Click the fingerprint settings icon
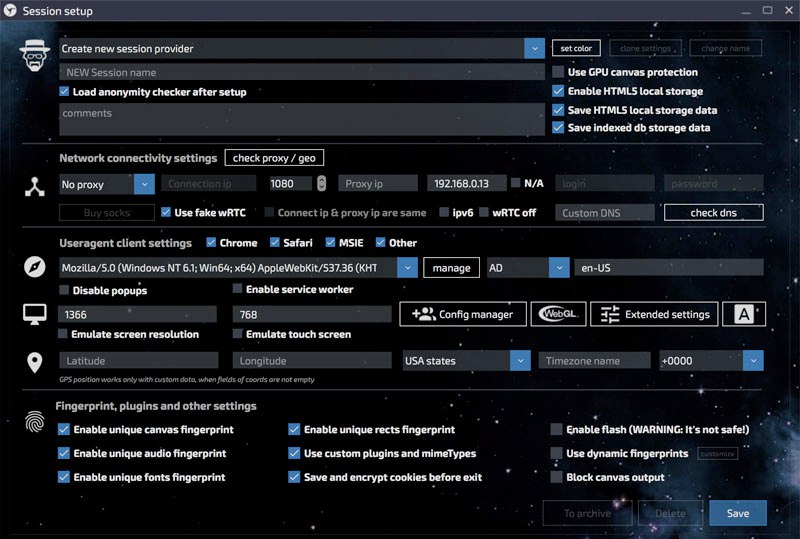 pyautogui.click(x=35, y=422)
